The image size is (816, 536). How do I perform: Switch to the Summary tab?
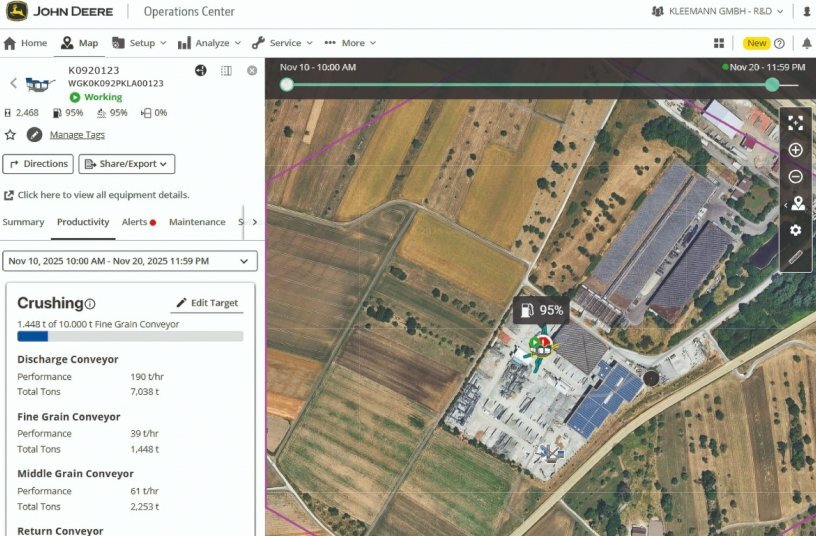coord(23,222)
